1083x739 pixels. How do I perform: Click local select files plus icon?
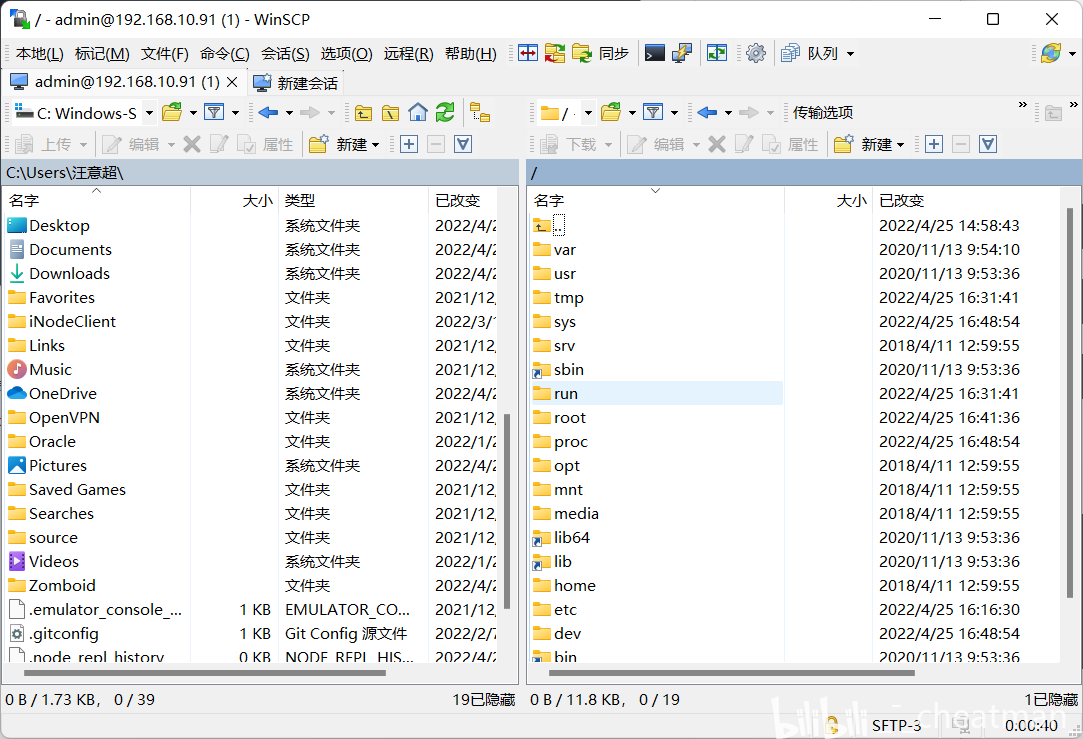point(409,144)
